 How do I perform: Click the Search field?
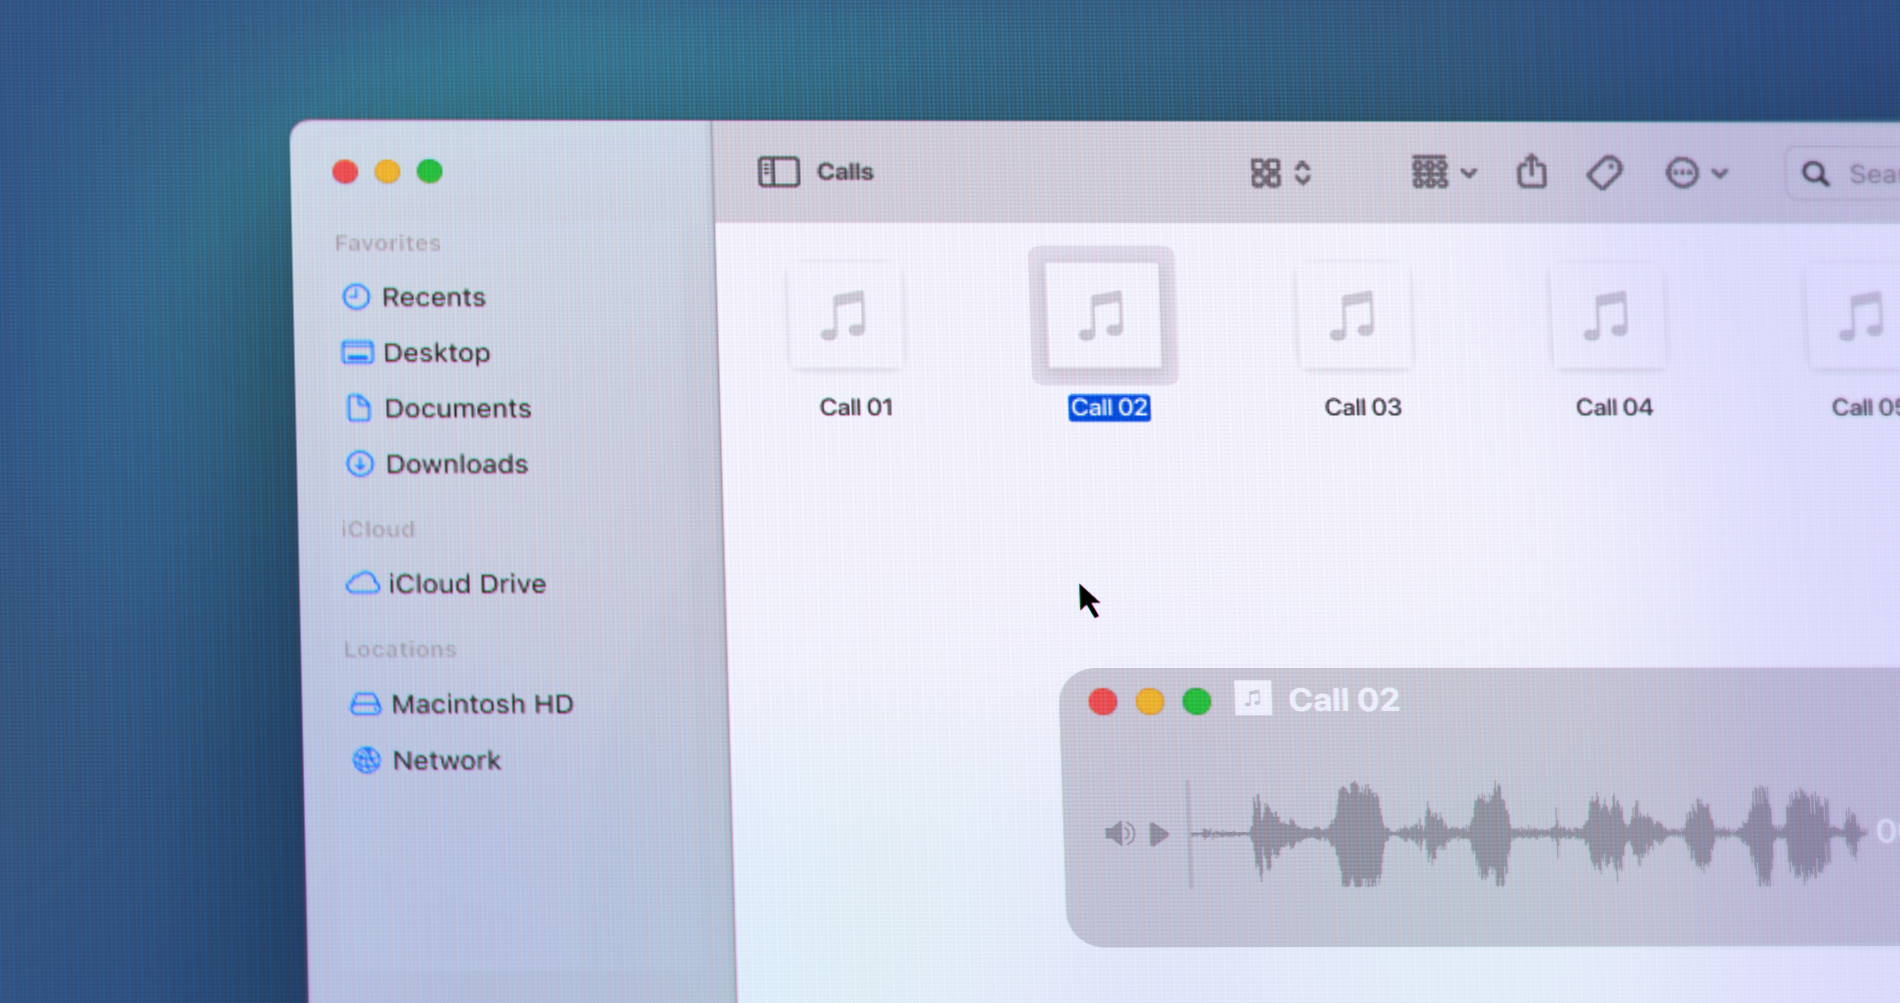click(x=1860, y=174)
